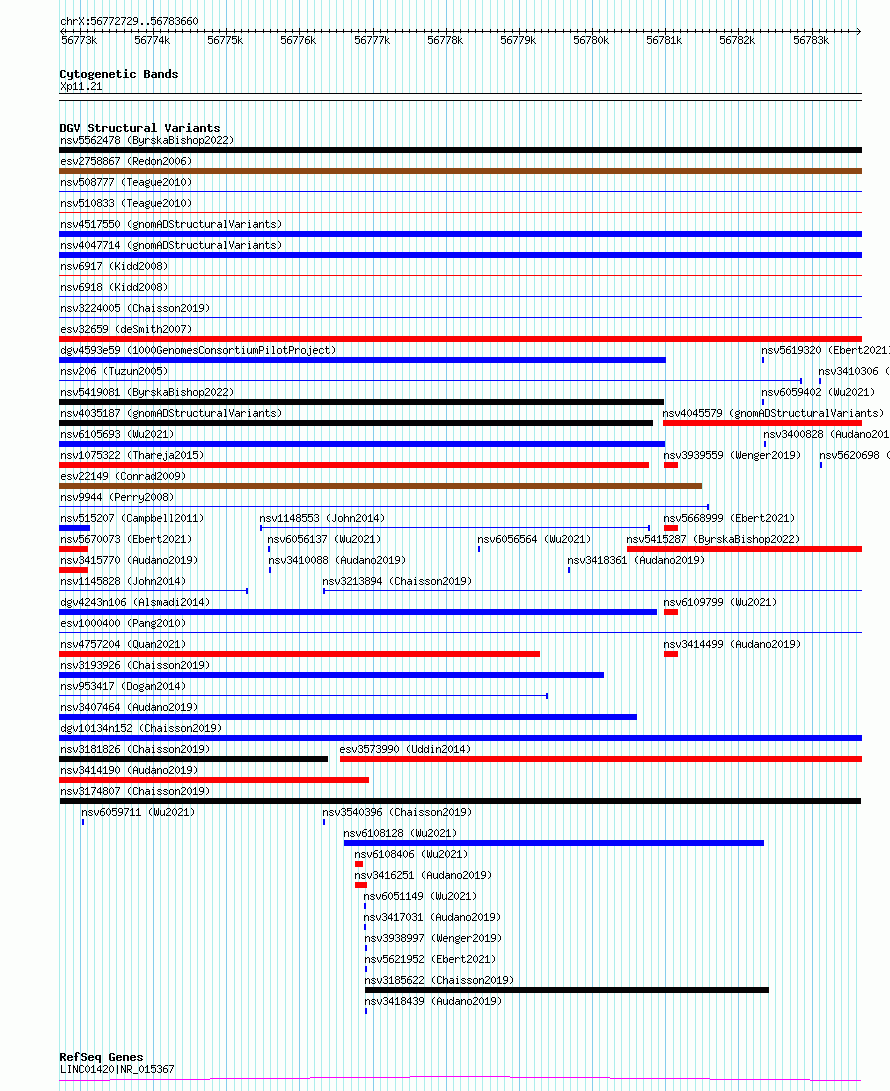Screen dimensions: 890x1091
Task: Click the blue nsv6108128 (Wu2021) bar
Action: (554, 843)
